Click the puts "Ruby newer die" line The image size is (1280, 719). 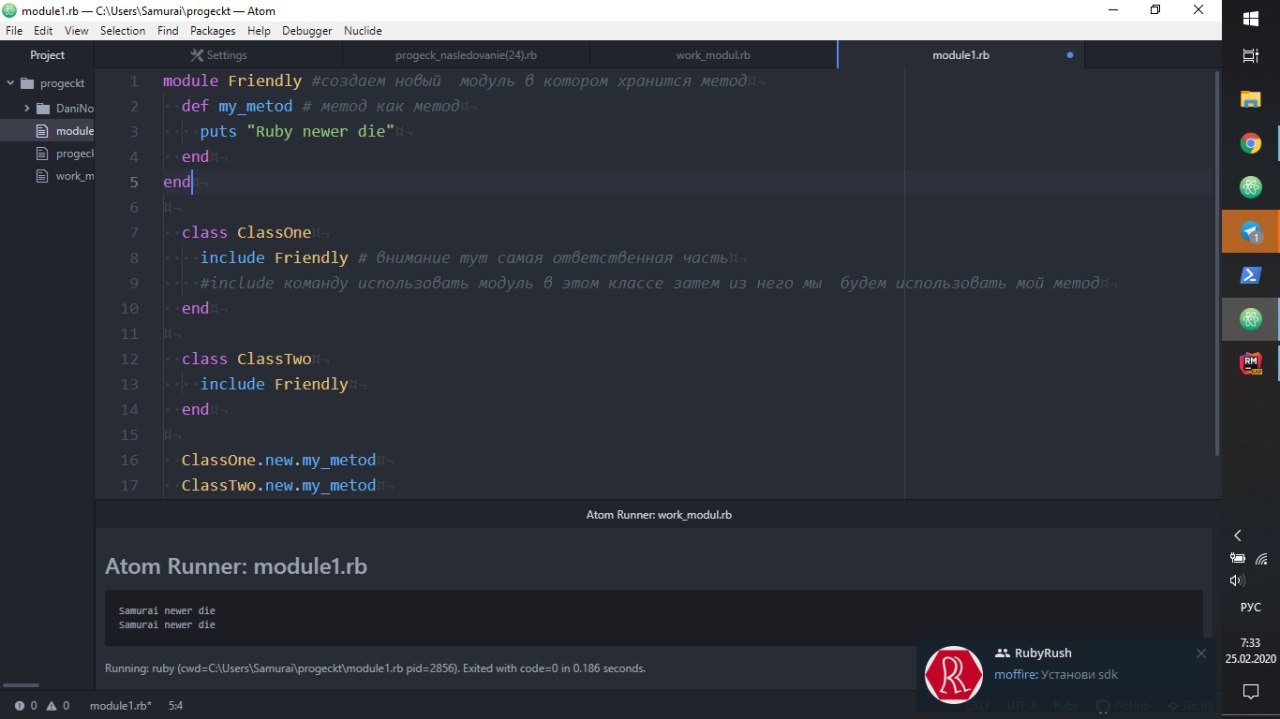point(297,131)
